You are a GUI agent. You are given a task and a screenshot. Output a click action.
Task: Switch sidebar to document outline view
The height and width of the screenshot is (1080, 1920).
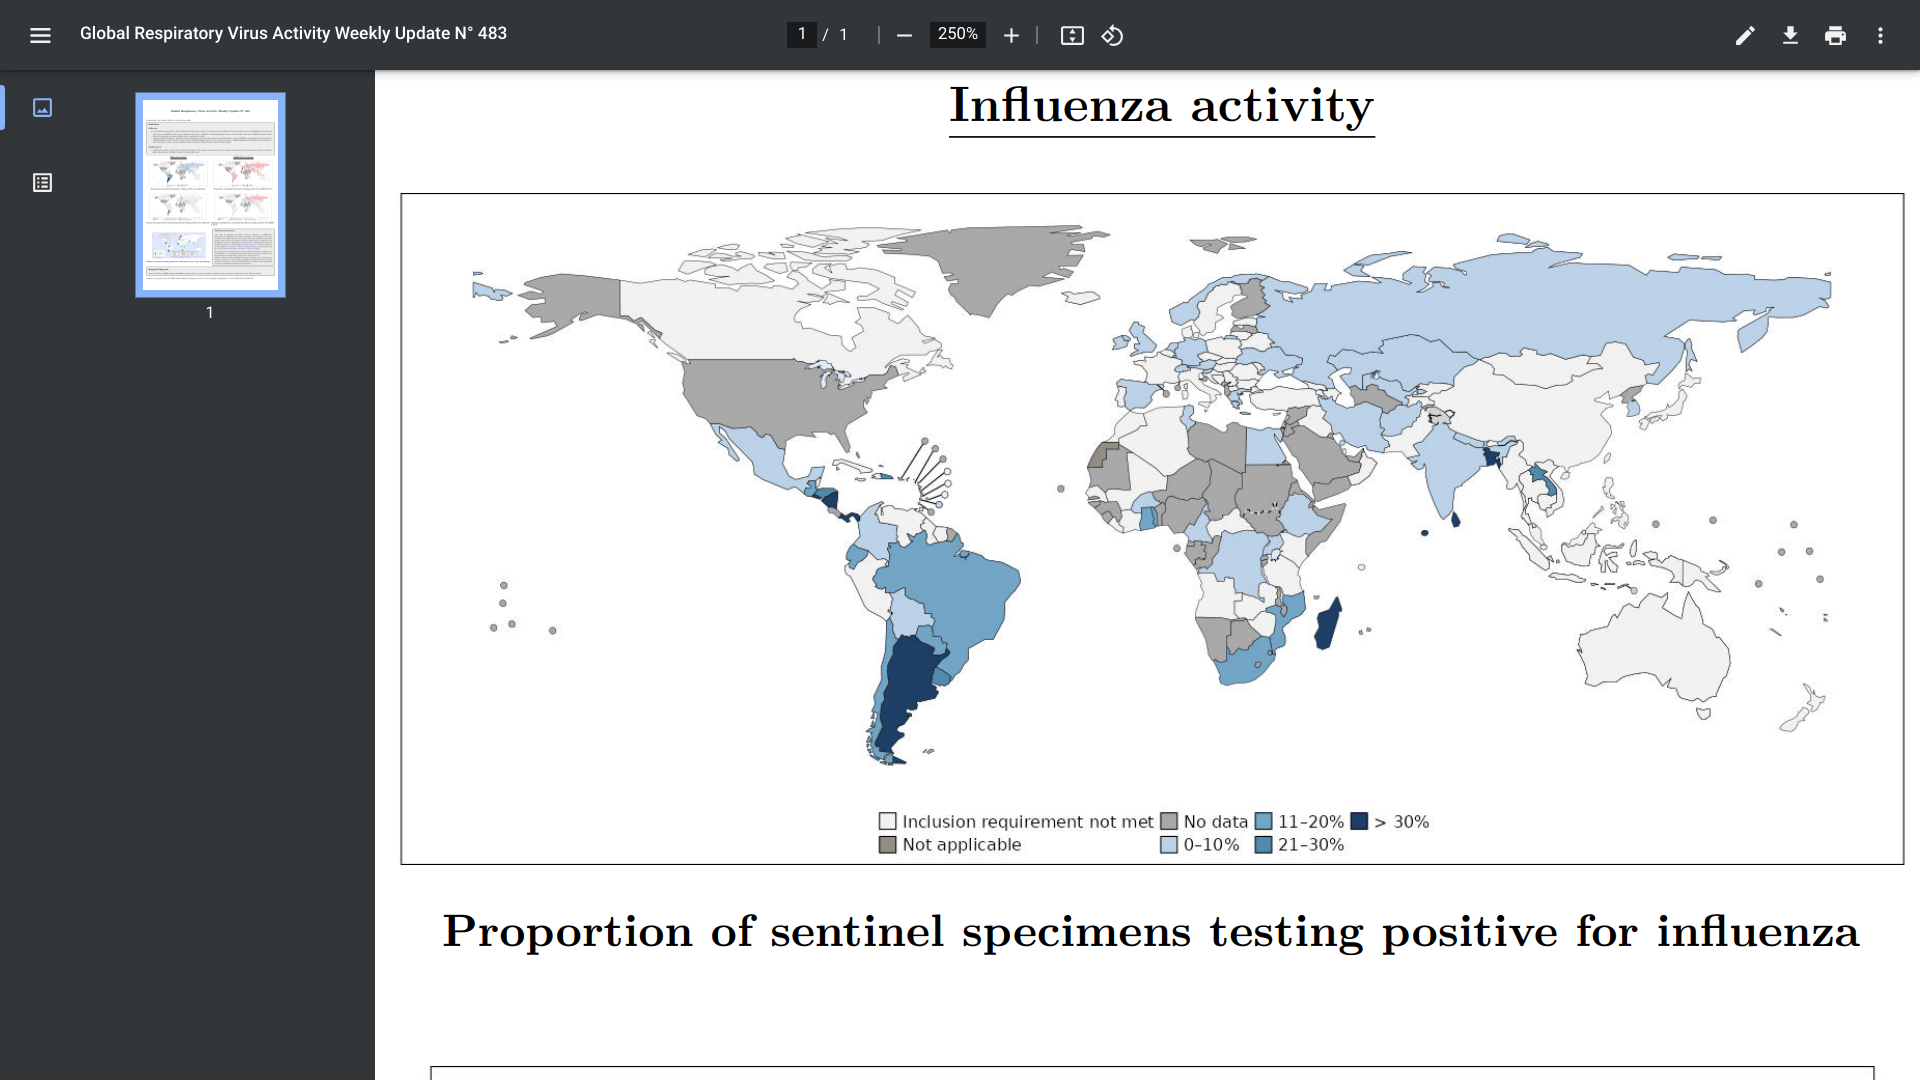[42, 182]
